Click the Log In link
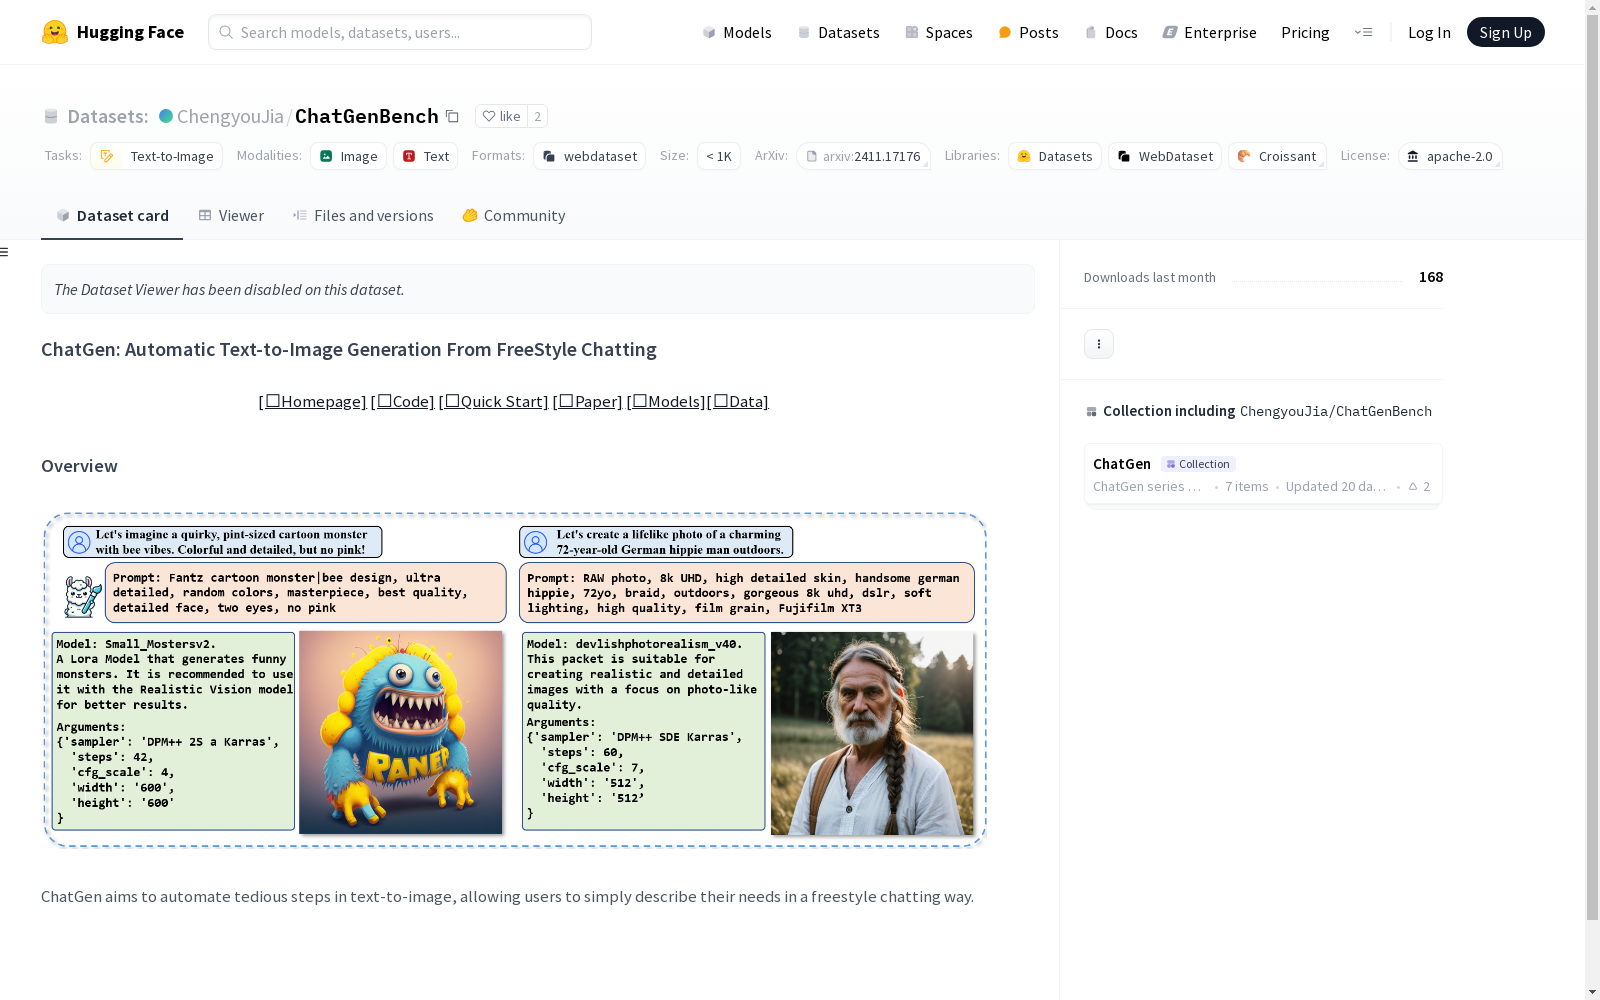Image resolution: width=1600 pixels, height=1000 pixels. pos(1429,32)
